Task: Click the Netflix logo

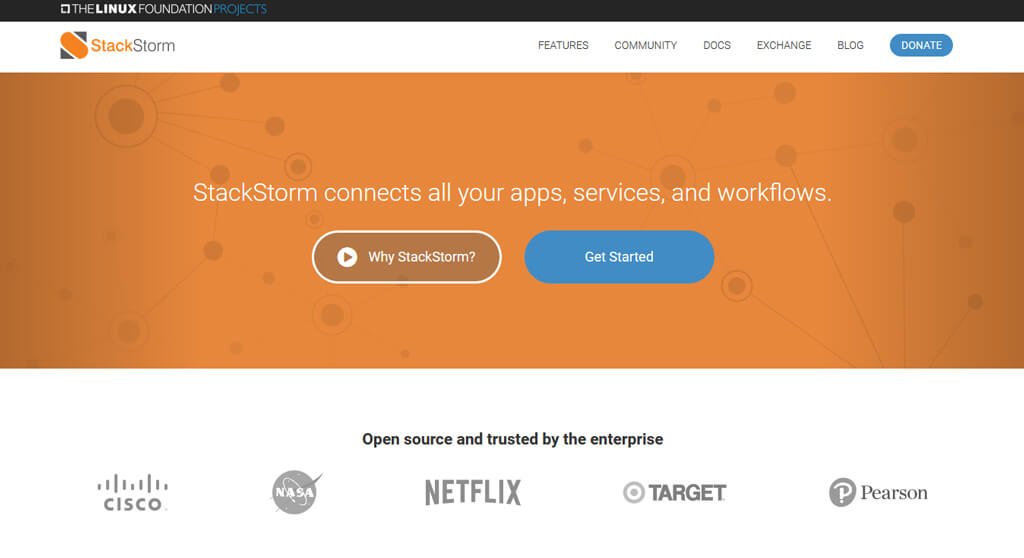Action: [x=473, y=492]
